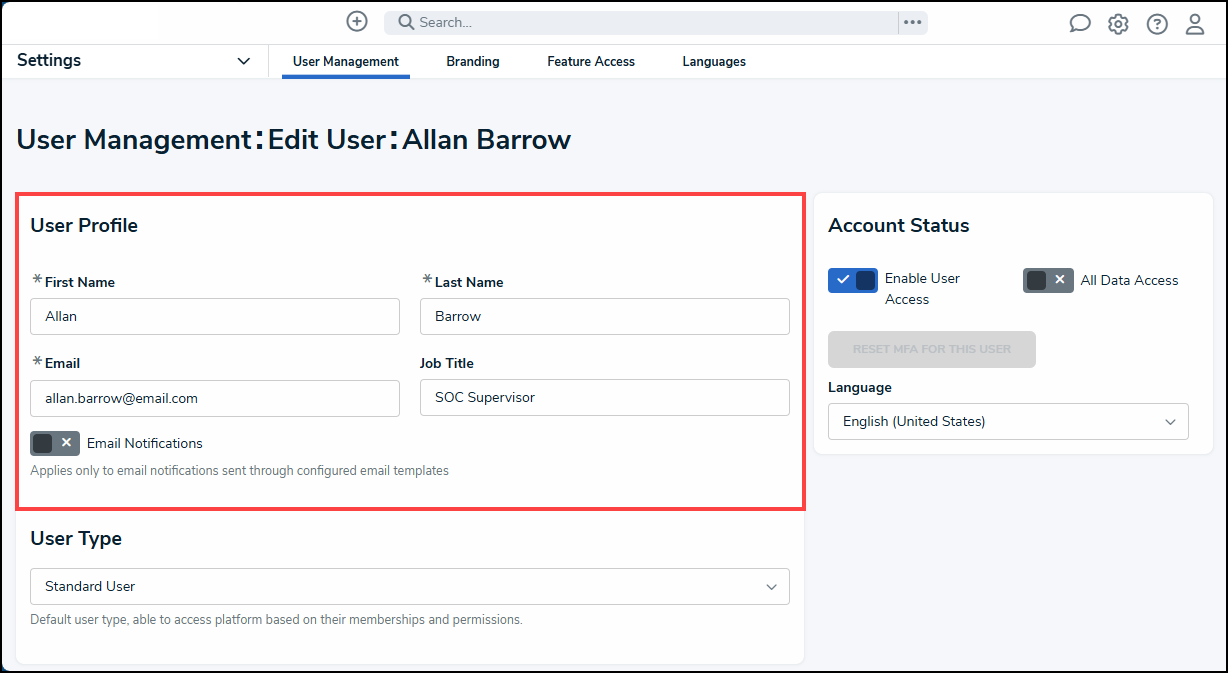Expand the Settings dropdown chevron
The width and height of the screenshot is (1228, 673).
coord(243,61)
